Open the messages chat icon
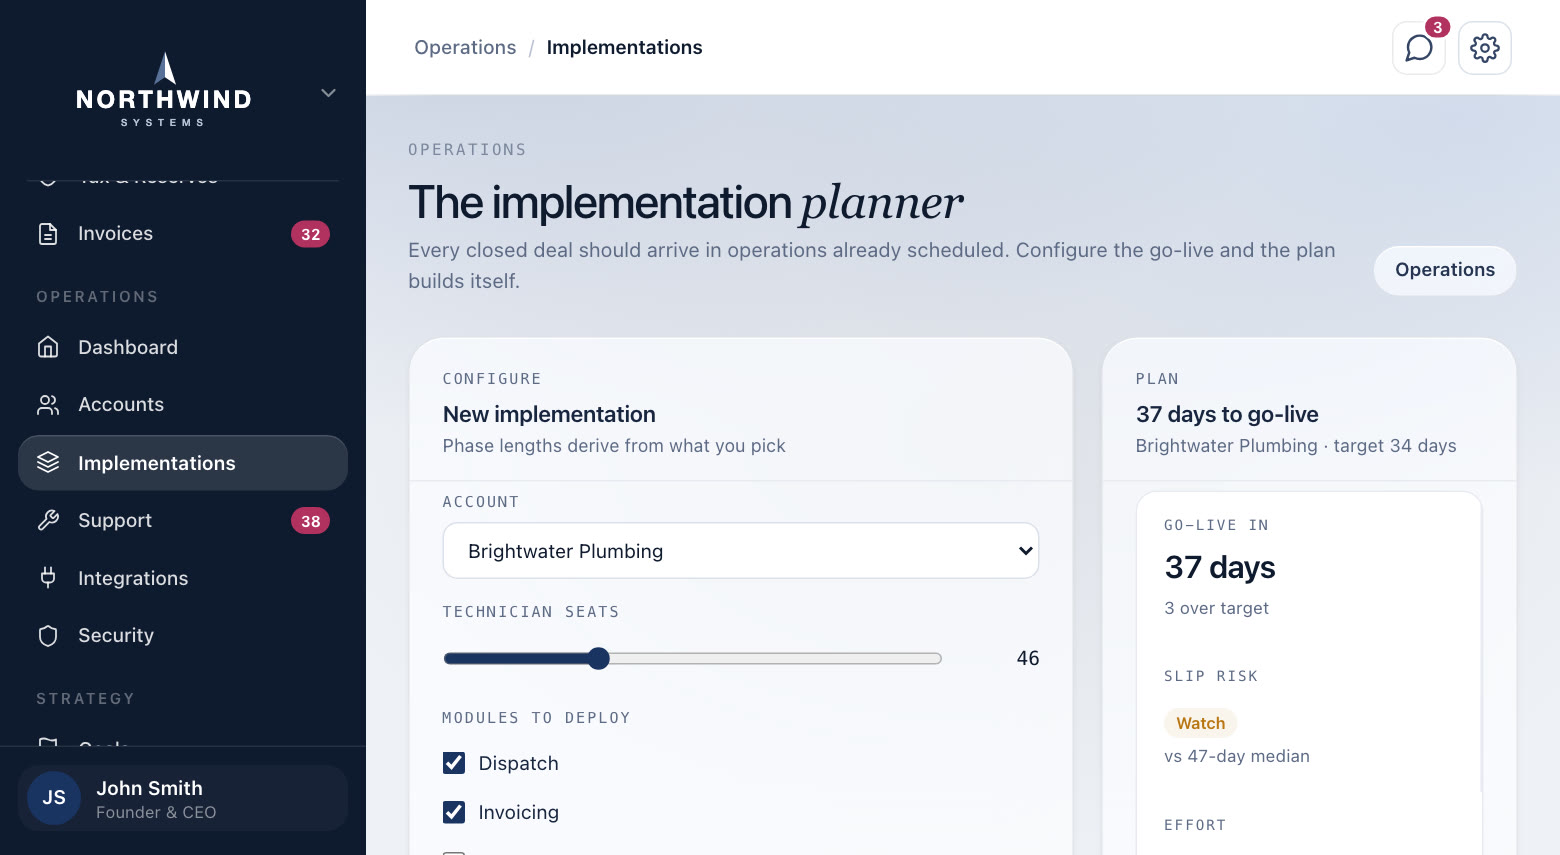This screenshot has width=1560, height=855. pos(1418,48)
